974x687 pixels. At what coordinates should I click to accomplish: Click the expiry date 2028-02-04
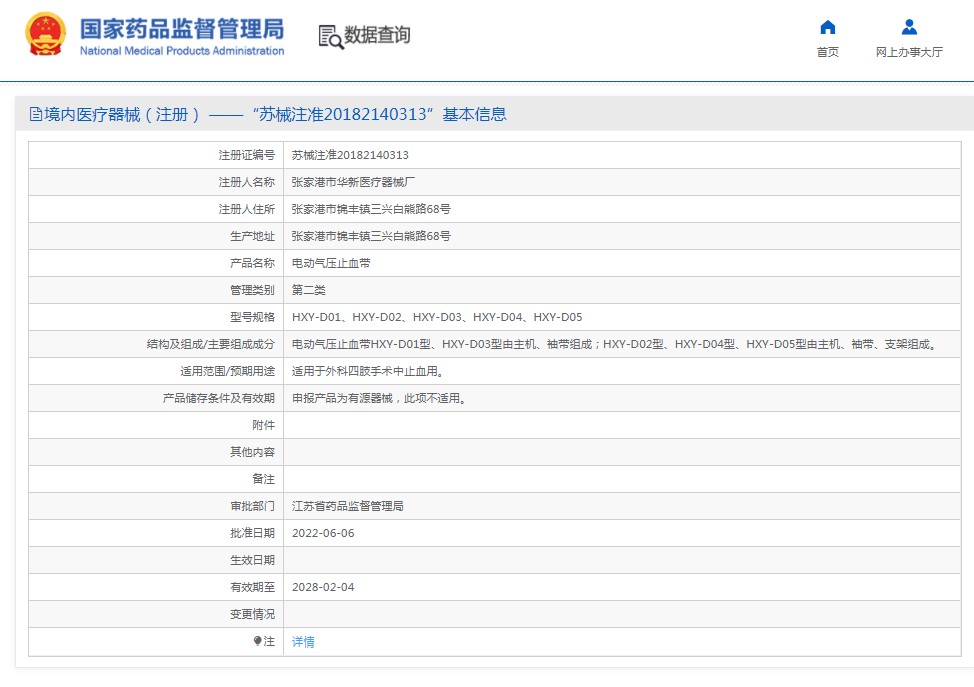(323, 587)
